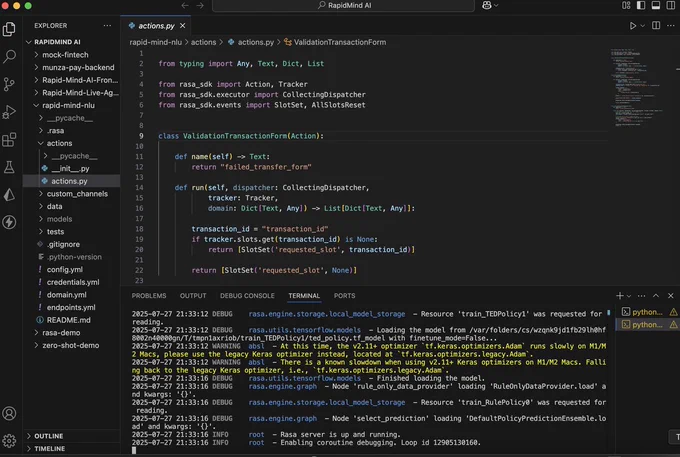
Task: Go forward with the navigation arrow
Action: [x=200, y=5]
